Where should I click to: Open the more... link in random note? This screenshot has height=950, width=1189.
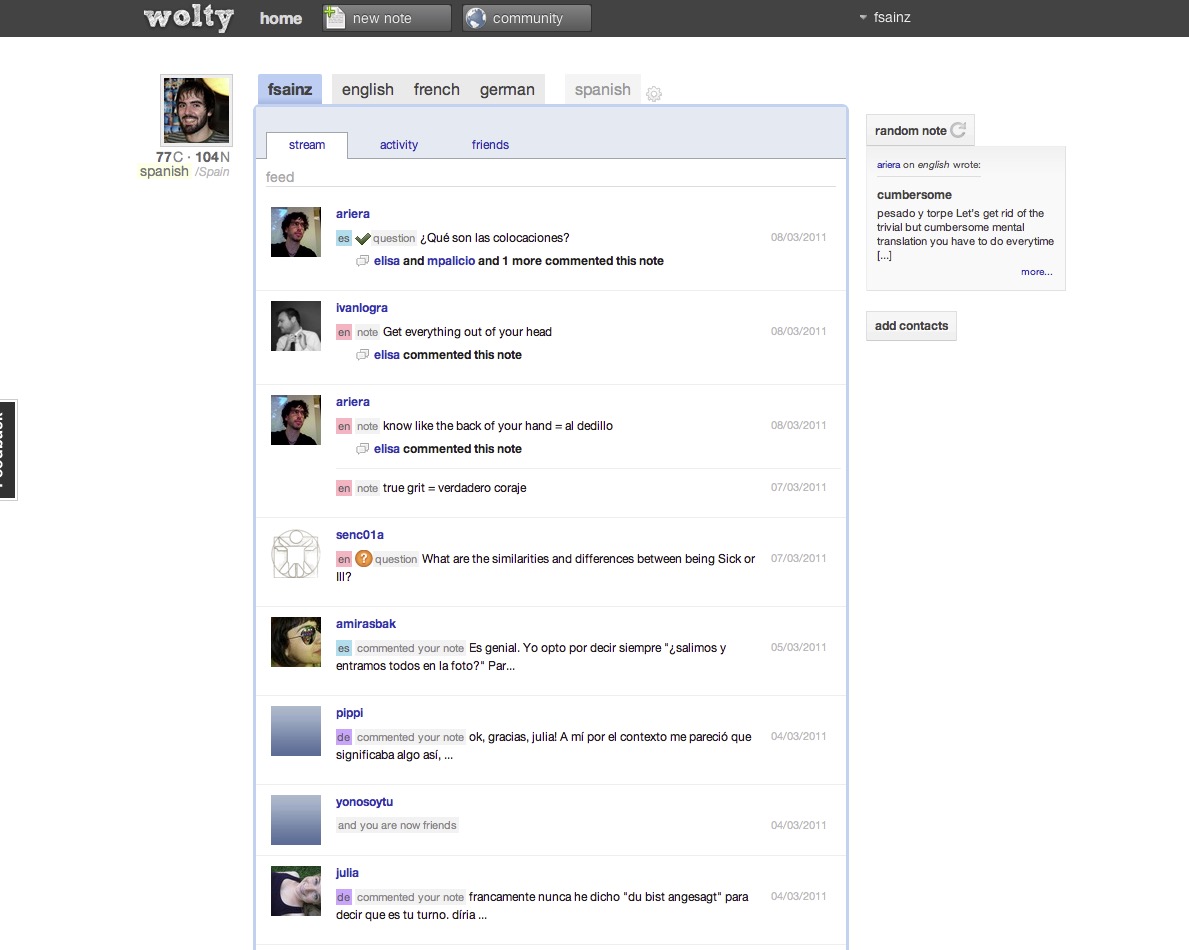[1037, 271]
